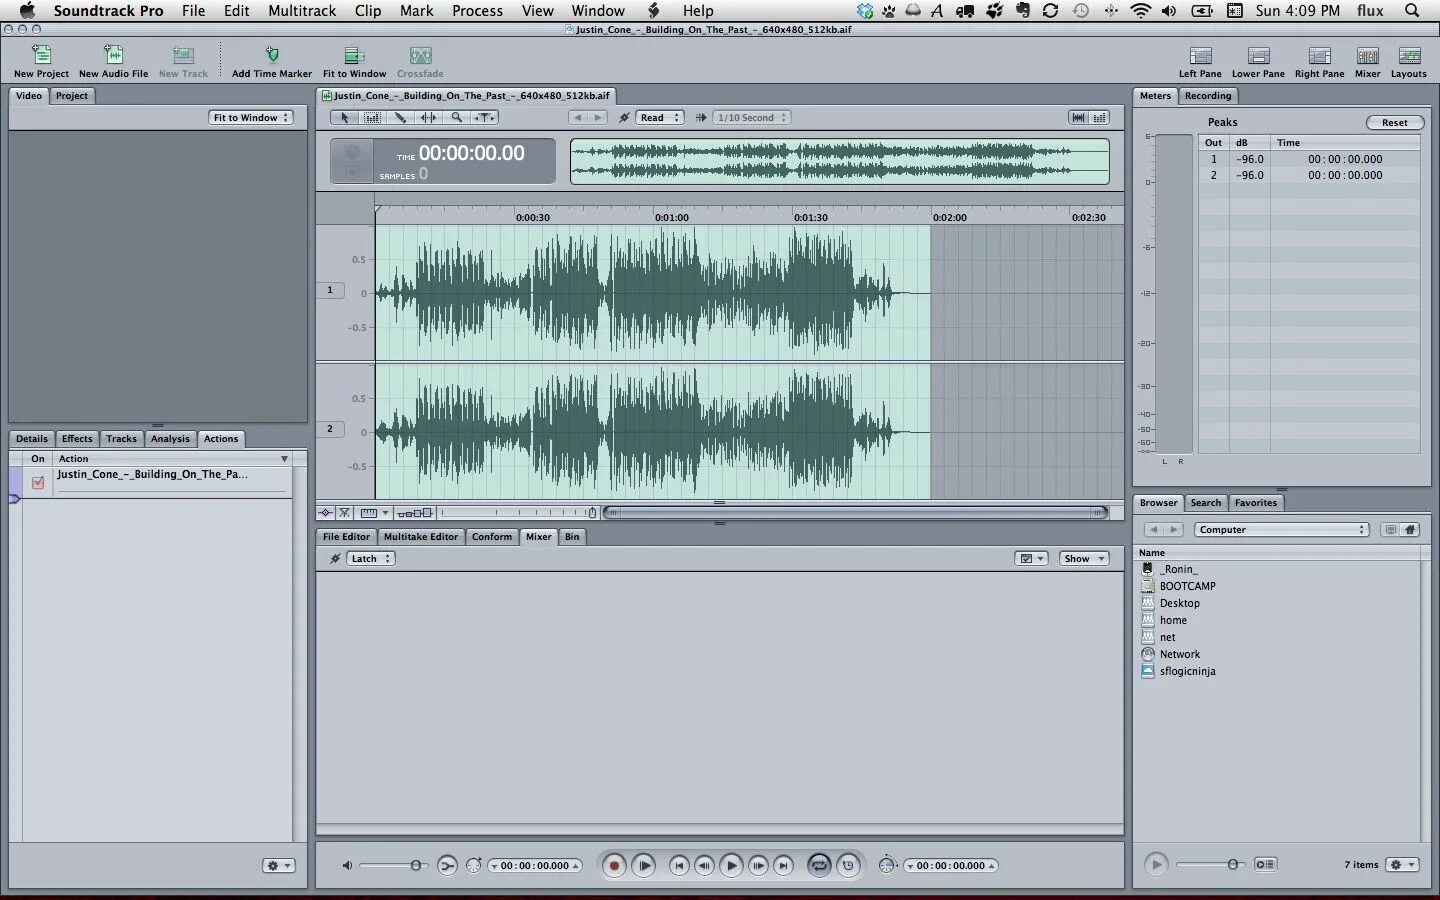This screenshot has height=900, width=1440.
Task: Click the Browser preview play button
Action: pyautogui.click(x=1156, y=865)
